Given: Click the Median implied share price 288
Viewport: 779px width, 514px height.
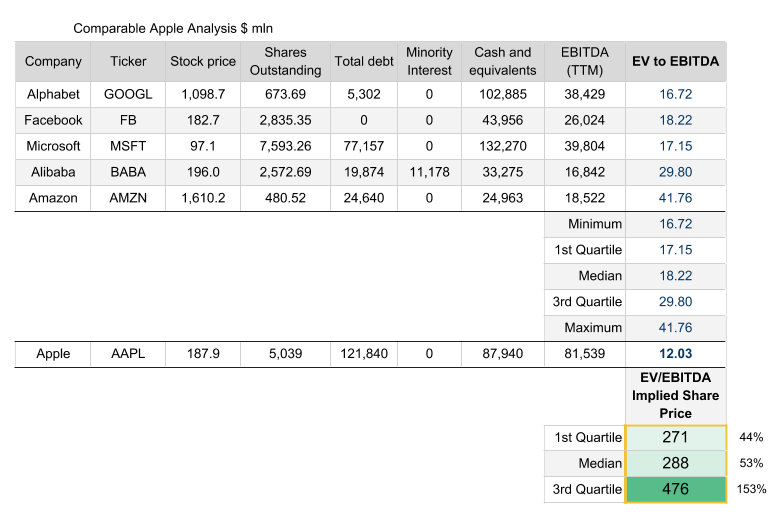Looking at the screenshot, I should click(x=675, y=463).
